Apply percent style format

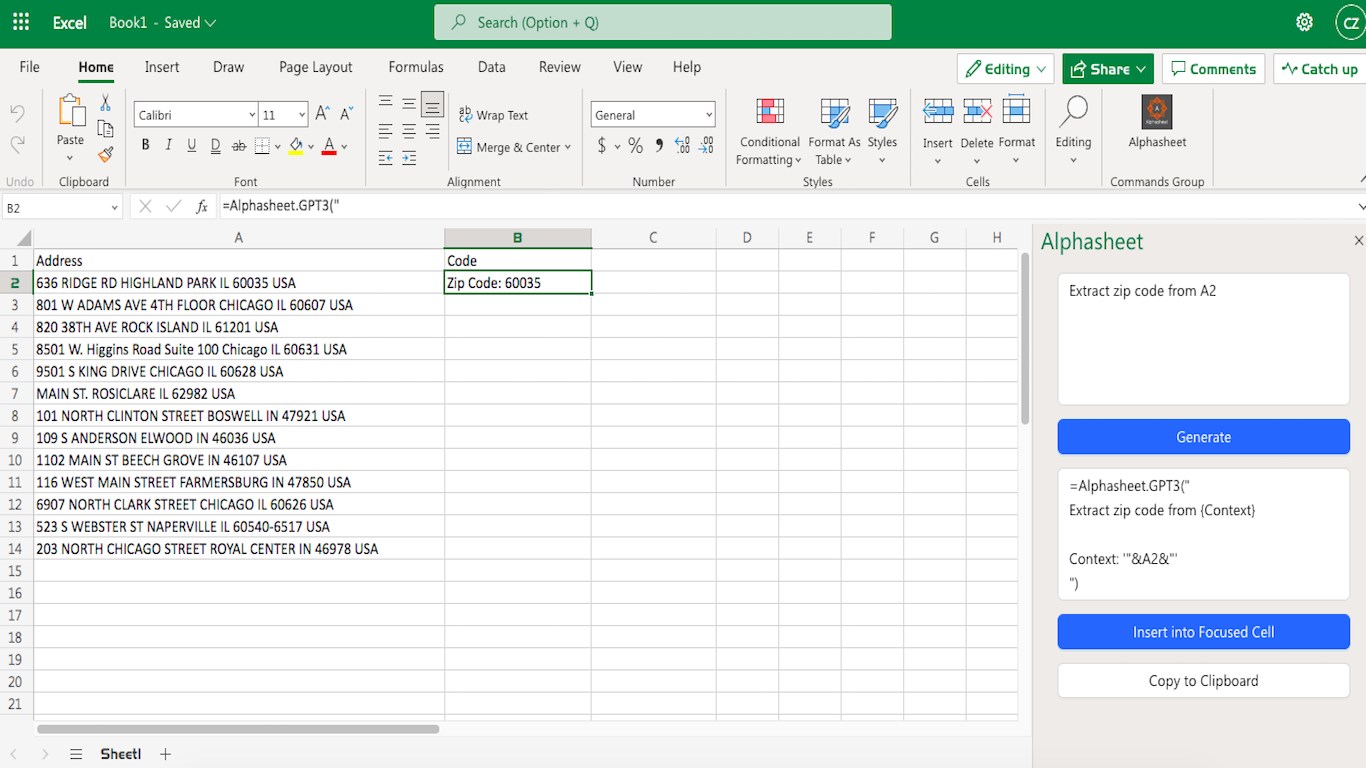coord(635,146)
